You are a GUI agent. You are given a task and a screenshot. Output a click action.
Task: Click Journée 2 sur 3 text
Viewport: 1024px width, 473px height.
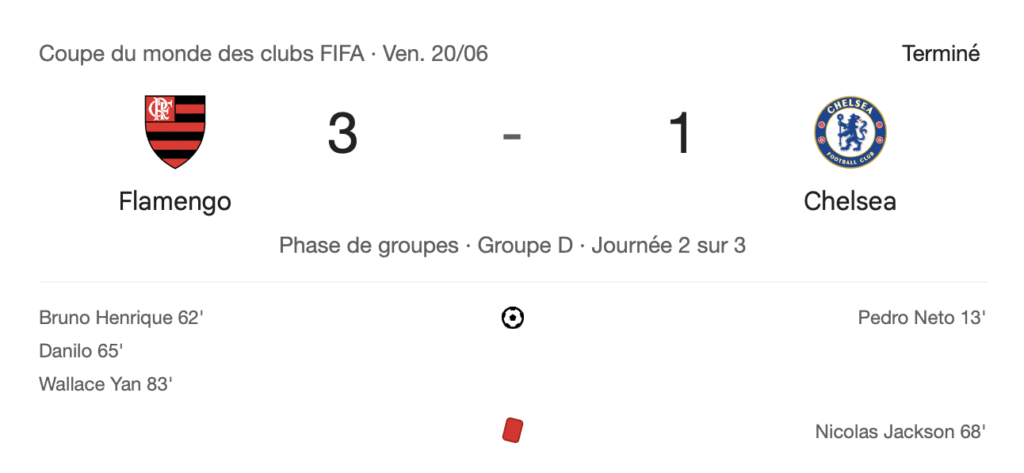click(669, 246)
